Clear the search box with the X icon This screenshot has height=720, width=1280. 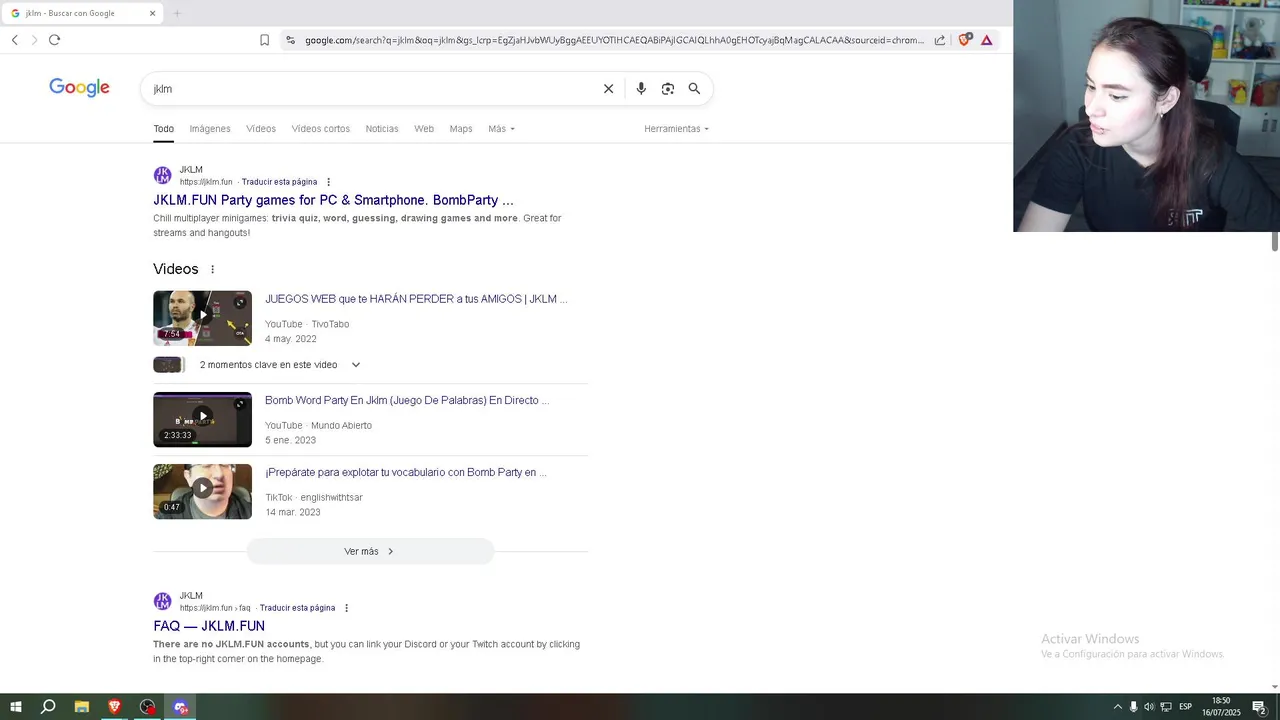(x=608, y=89)
